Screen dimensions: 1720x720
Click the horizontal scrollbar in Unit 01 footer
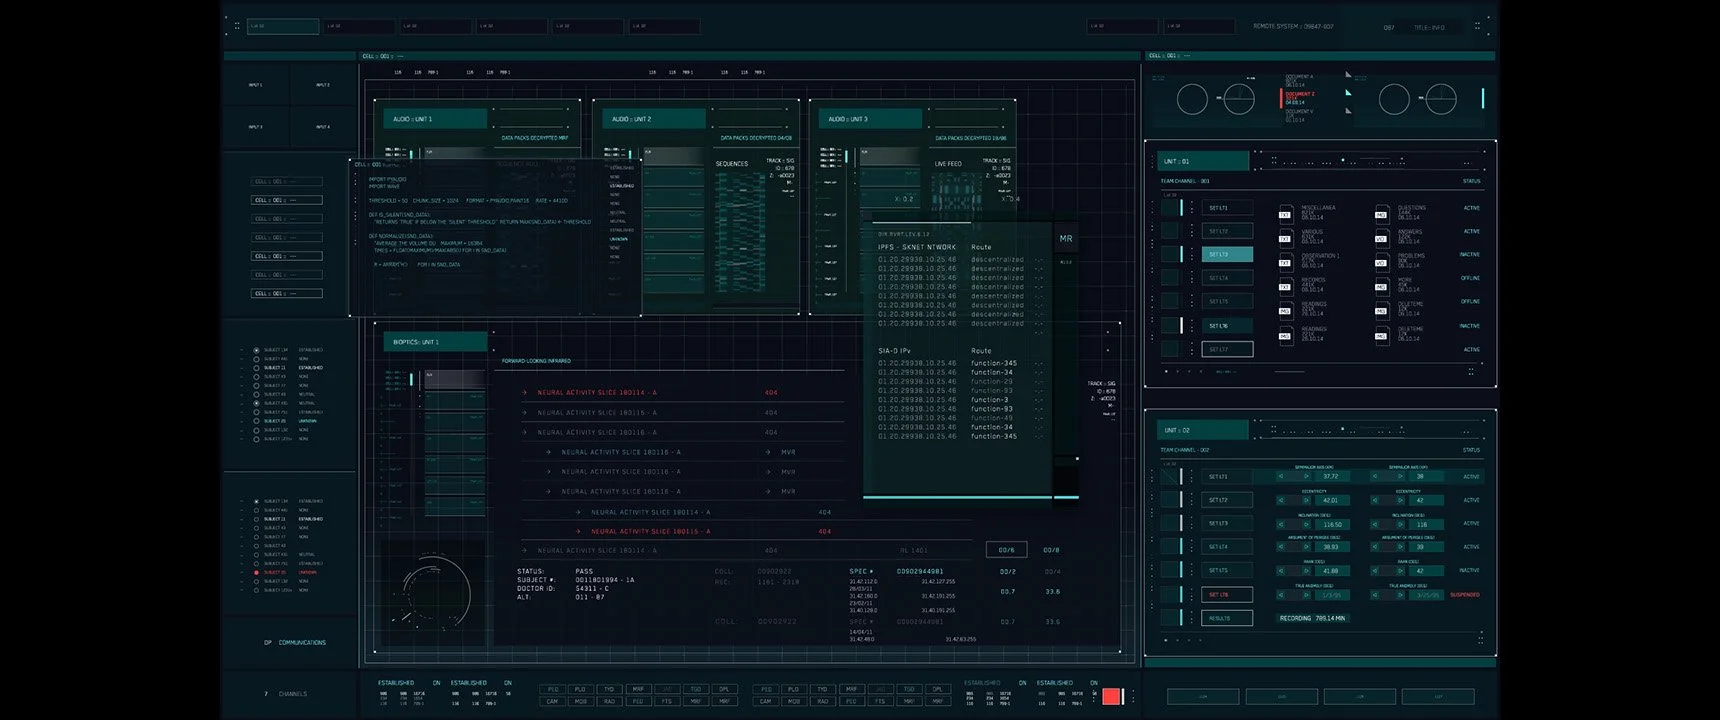click(1289, 372)
